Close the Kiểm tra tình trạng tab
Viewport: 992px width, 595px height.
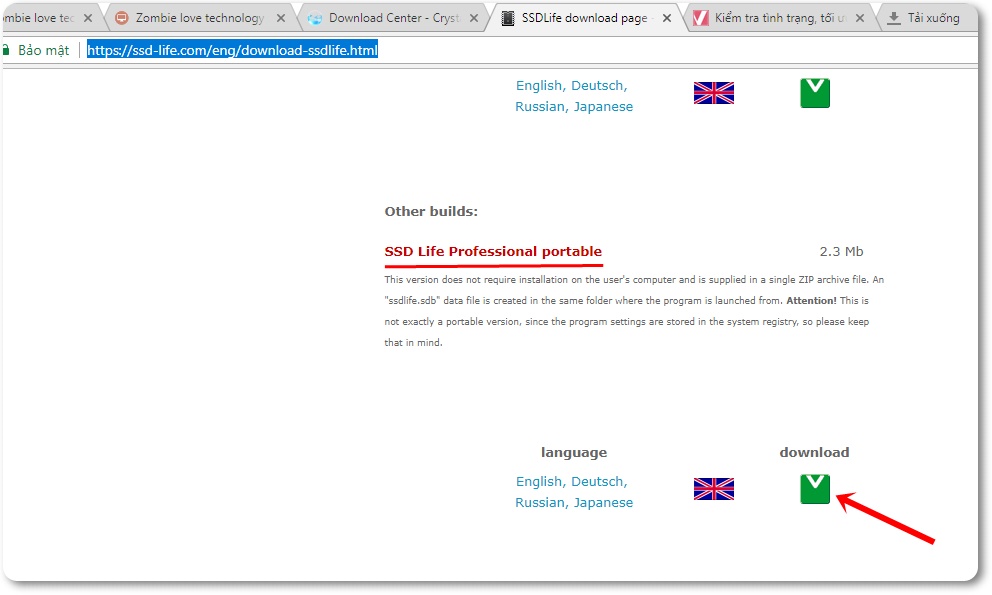click(860, 18)
